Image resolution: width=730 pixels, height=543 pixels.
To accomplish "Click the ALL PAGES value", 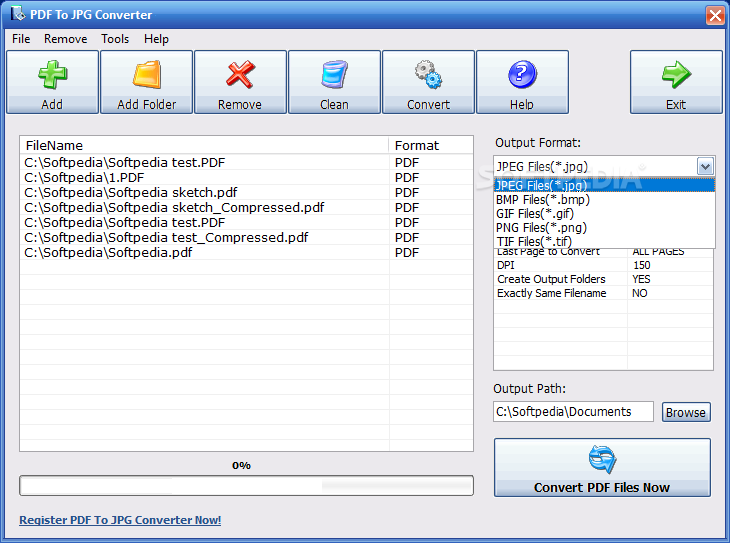I will (x=658, y=252).
